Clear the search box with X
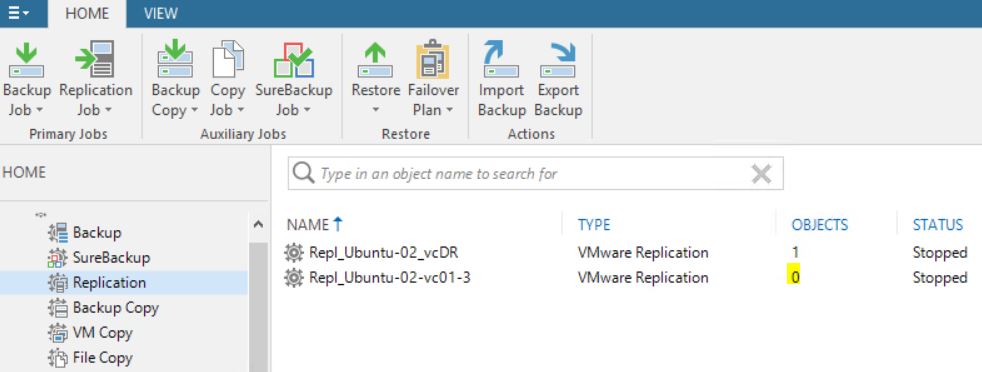 [x=761, y=174]
